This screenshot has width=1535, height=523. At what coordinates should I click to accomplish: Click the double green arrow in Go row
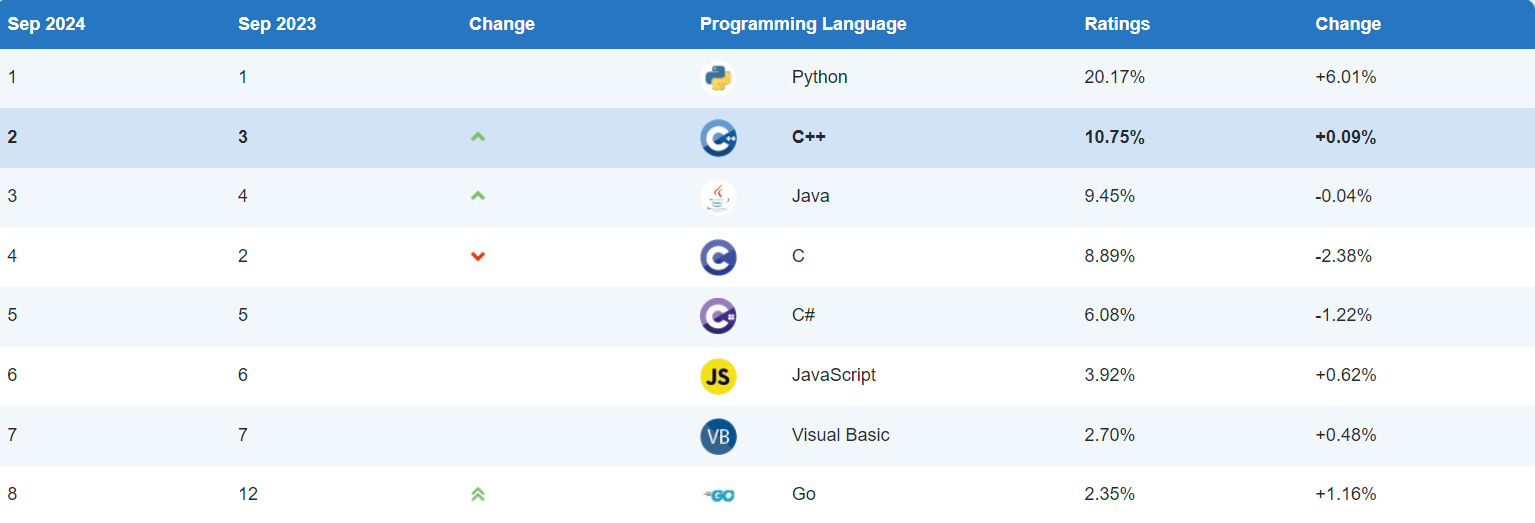(478, 494)
